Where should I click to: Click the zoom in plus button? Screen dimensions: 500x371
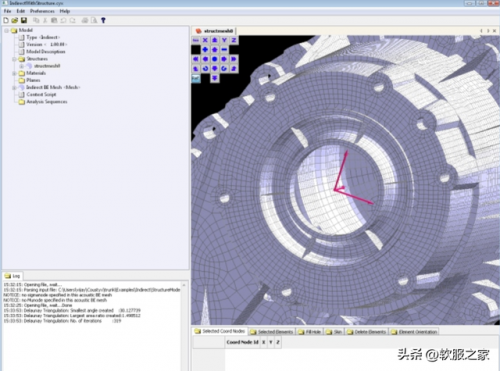205,49
